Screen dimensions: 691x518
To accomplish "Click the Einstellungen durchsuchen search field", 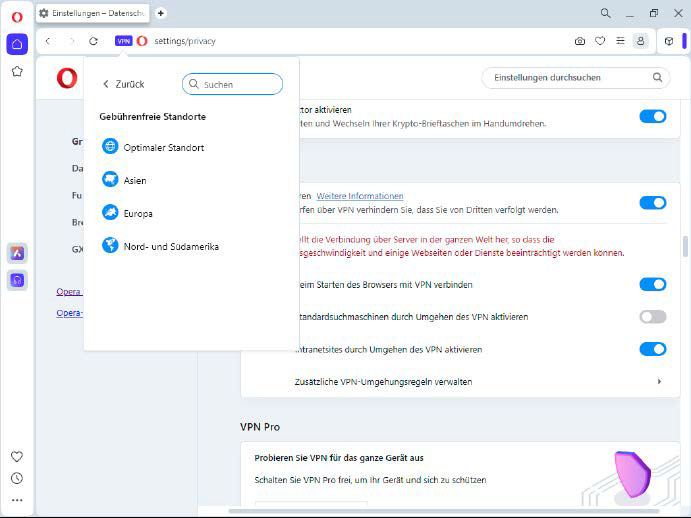I will coord(576,78).
